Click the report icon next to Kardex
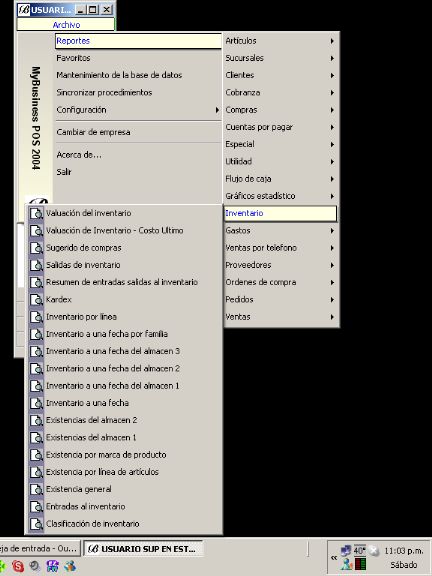Image resolution: width=432 pixels, height=576 pixels. pyautogui.click(x=36, y=300)
